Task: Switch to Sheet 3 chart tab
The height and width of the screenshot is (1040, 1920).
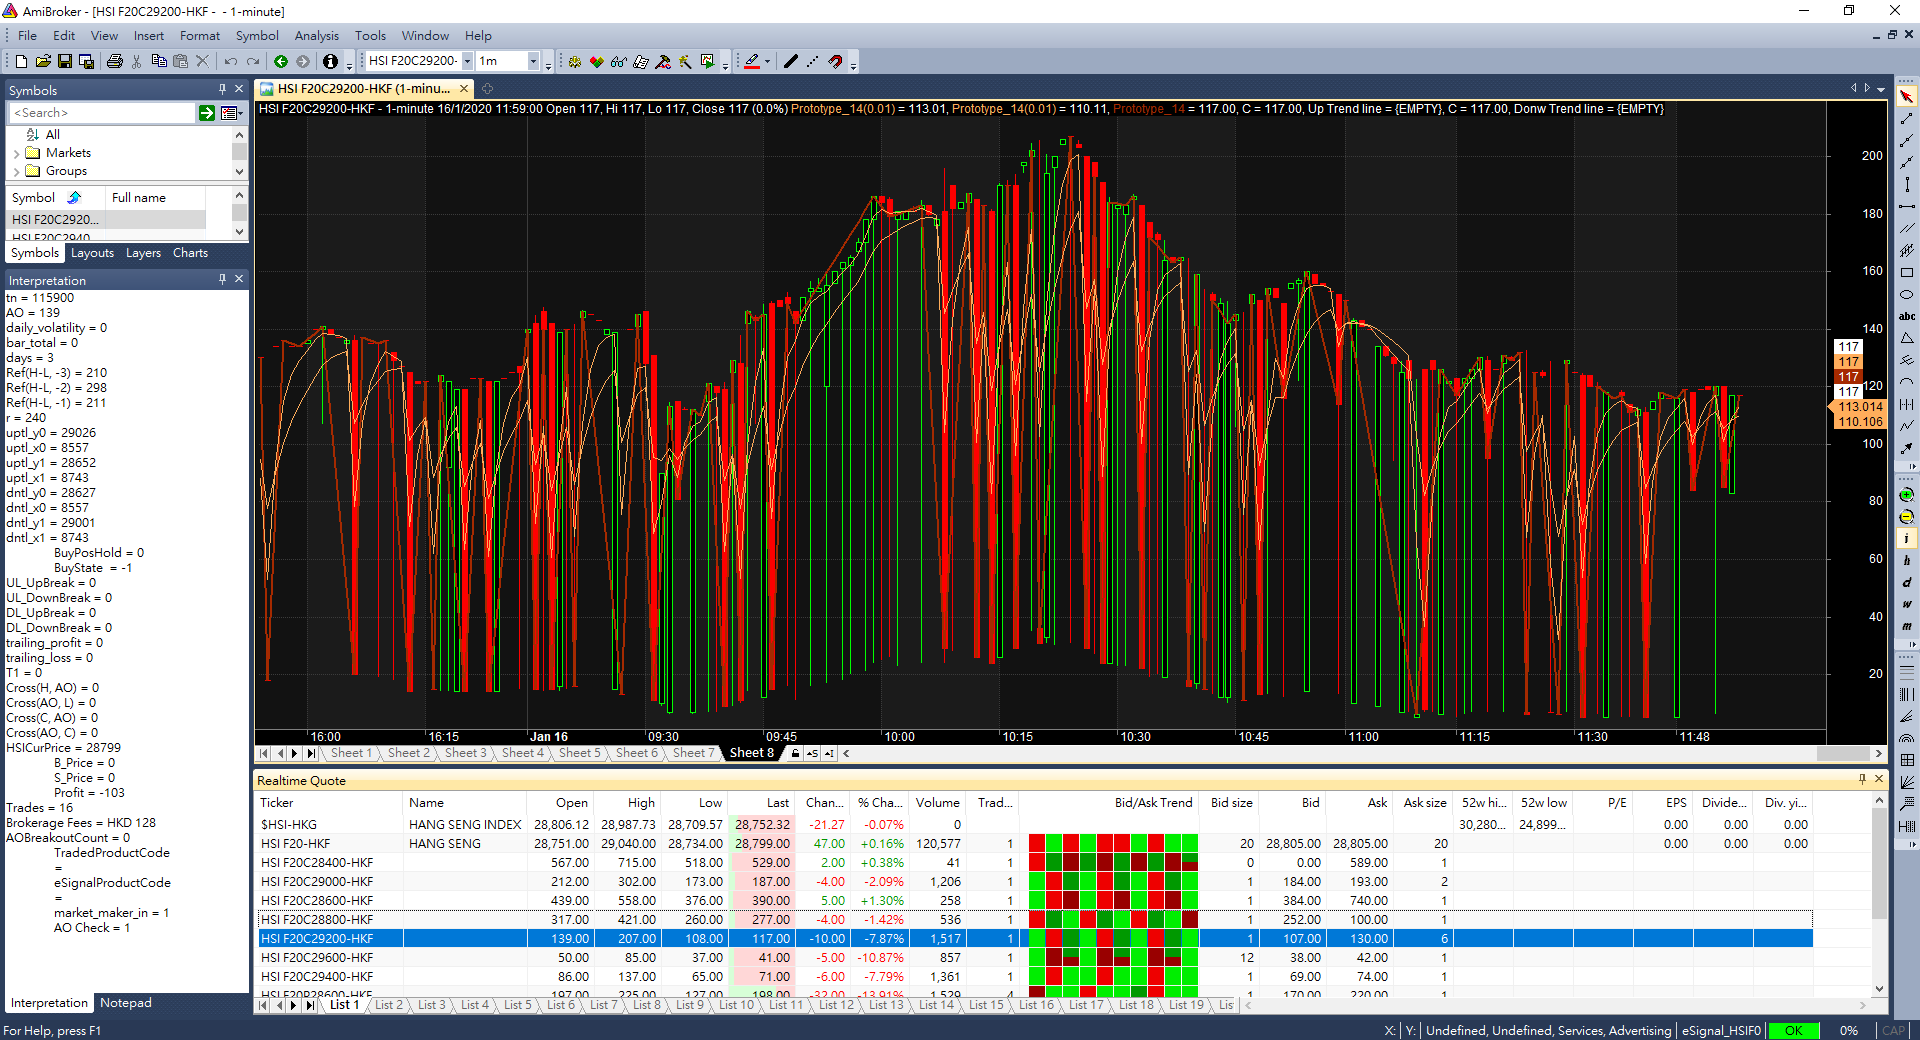Action: click(465, 753)
